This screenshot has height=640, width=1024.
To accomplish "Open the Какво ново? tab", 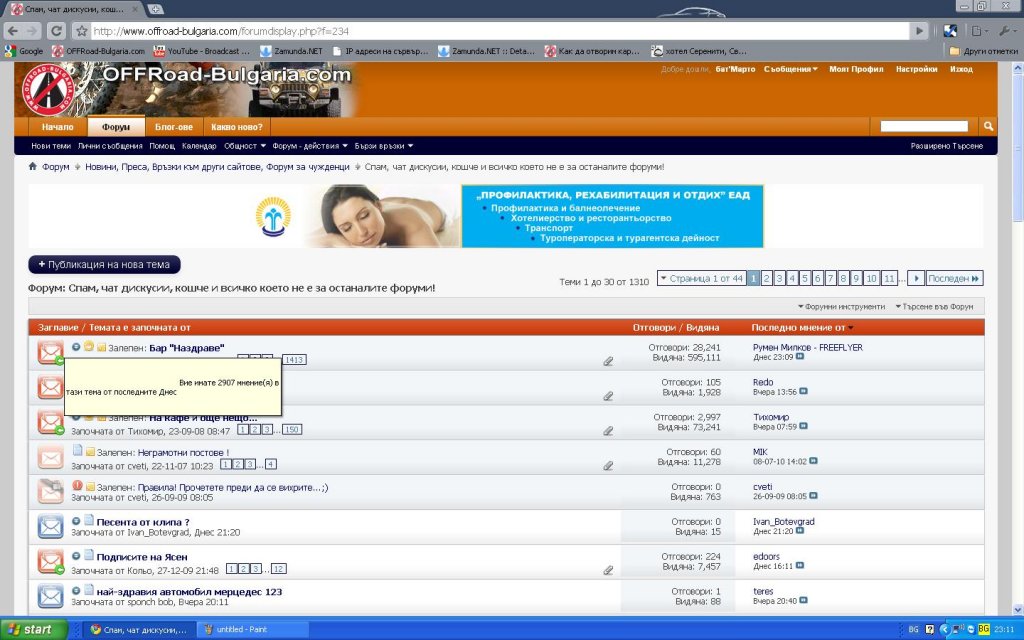I will 237,127.
